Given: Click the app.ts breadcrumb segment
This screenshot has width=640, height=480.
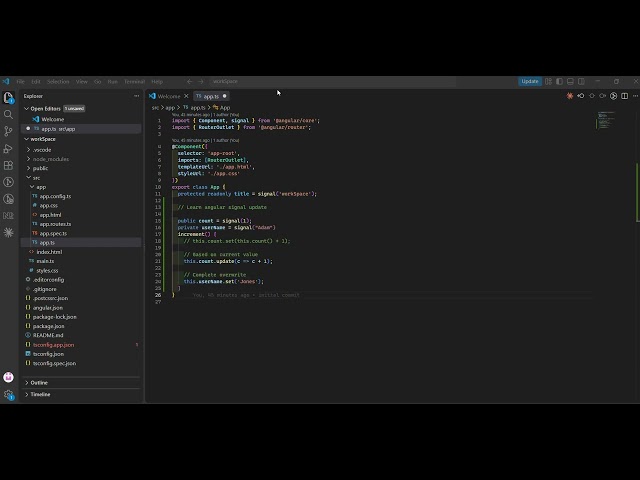Looking at the screenshot, I should point(194,108).
